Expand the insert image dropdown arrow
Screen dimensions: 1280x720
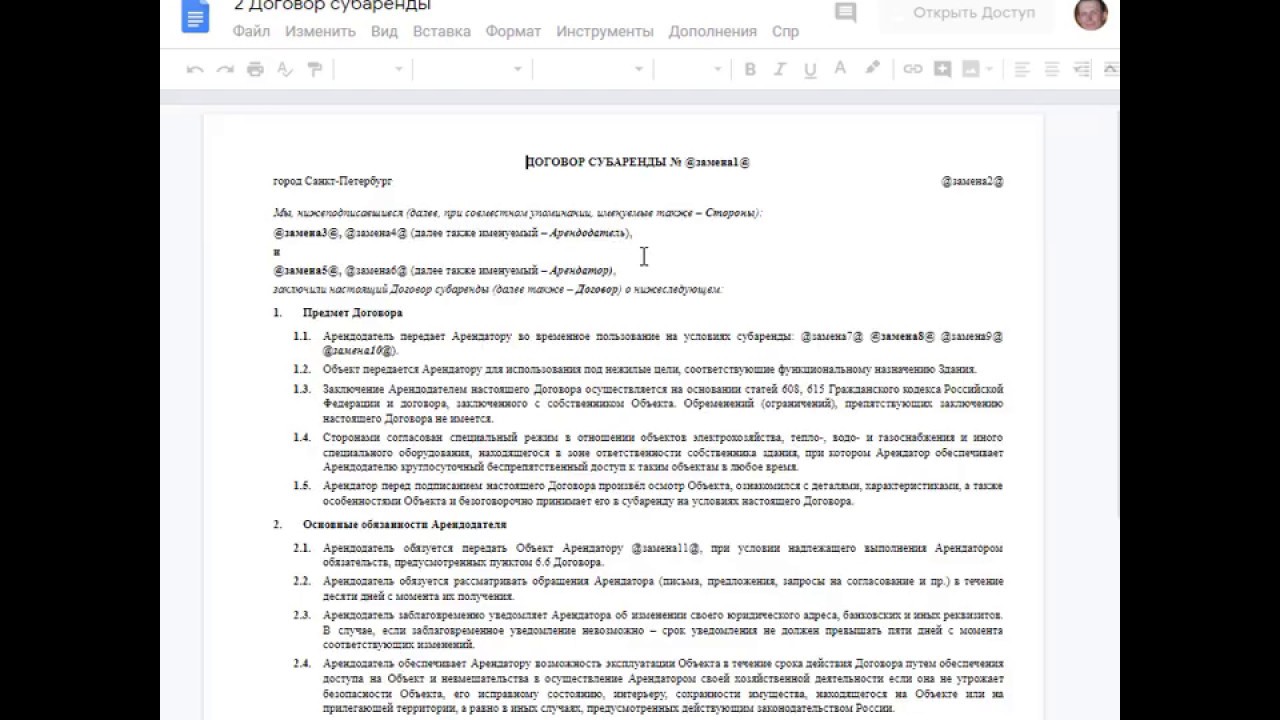tap(989, 69)
